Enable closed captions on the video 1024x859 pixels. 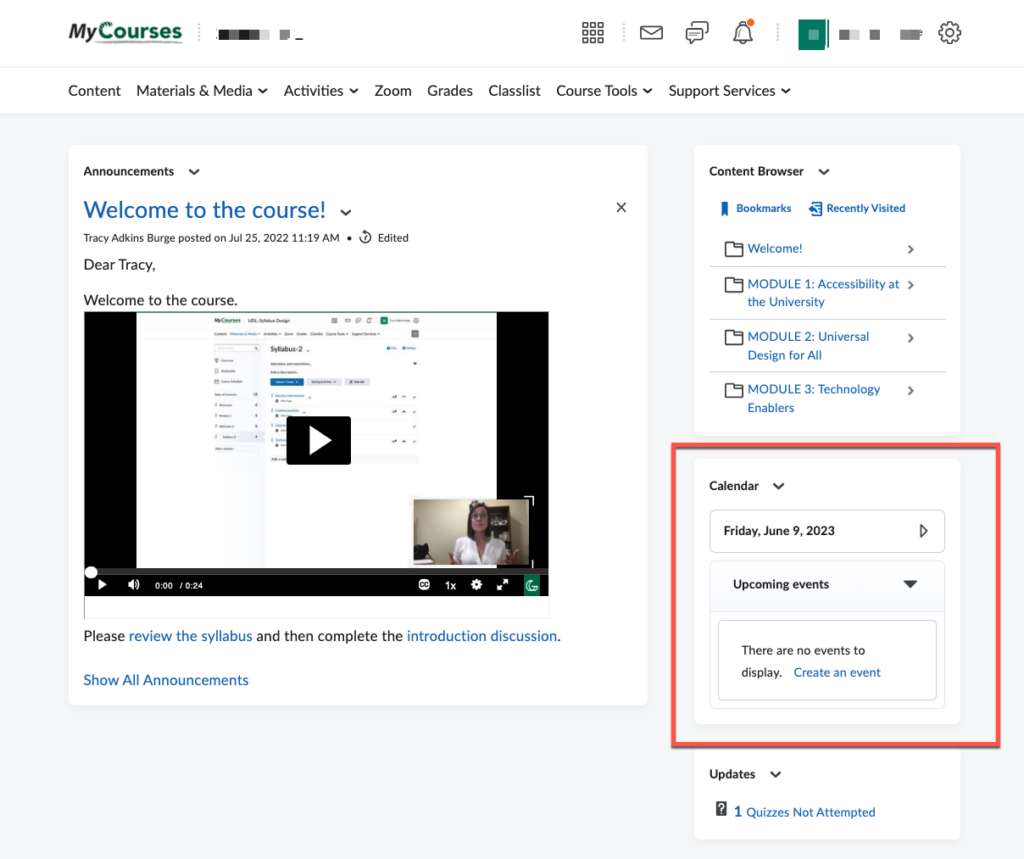(x=423, y=585)
